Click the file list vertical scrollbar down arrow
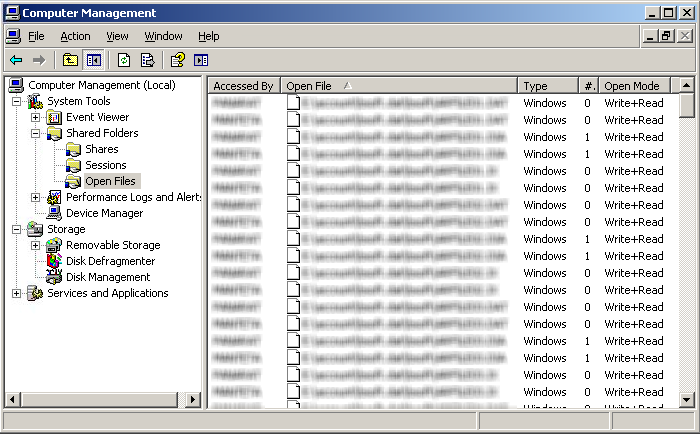700x434 pixels. coord(687,400)
